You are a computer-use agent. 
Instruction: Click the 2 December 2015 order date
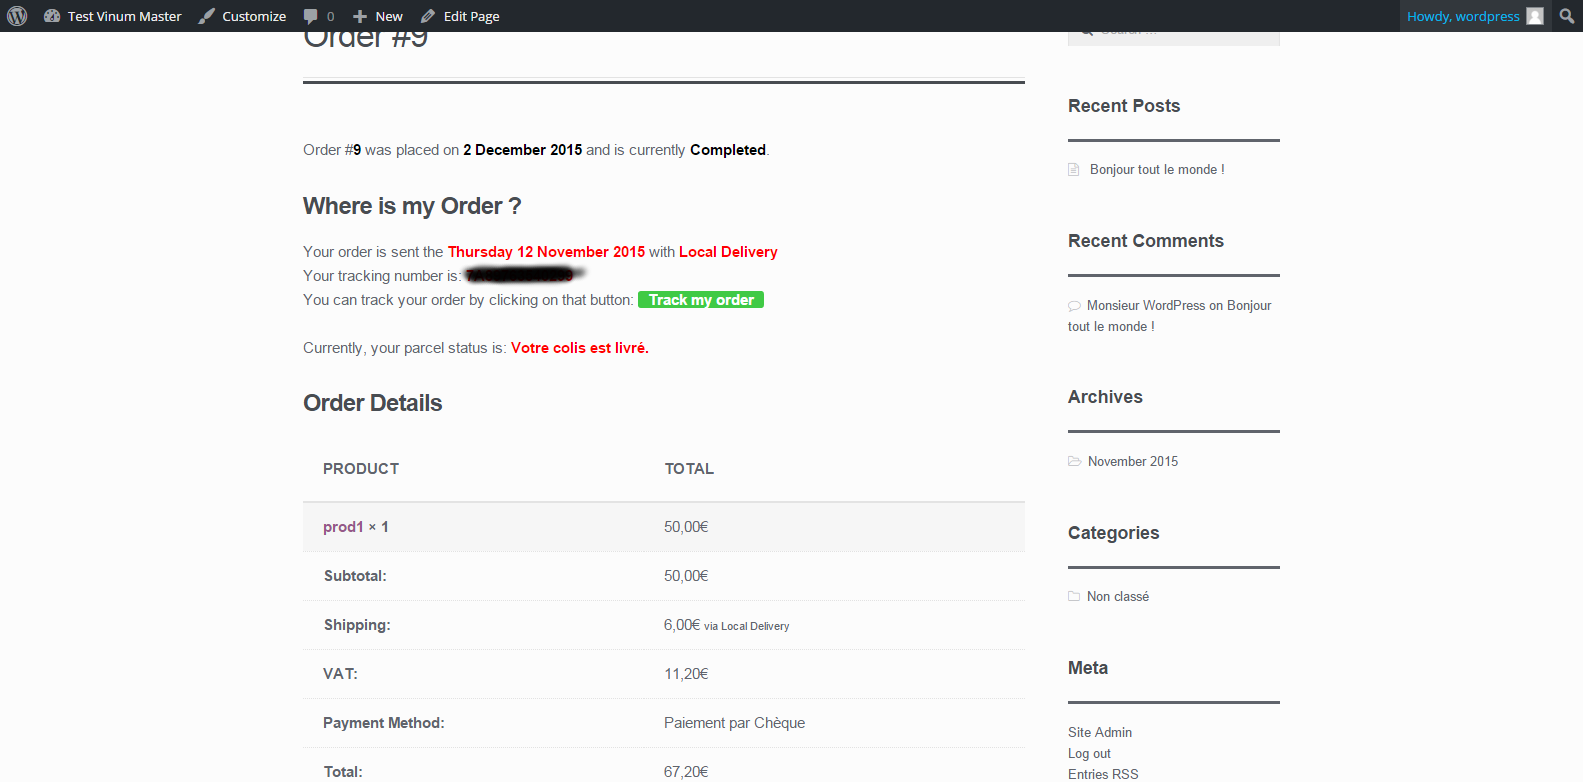522,150
